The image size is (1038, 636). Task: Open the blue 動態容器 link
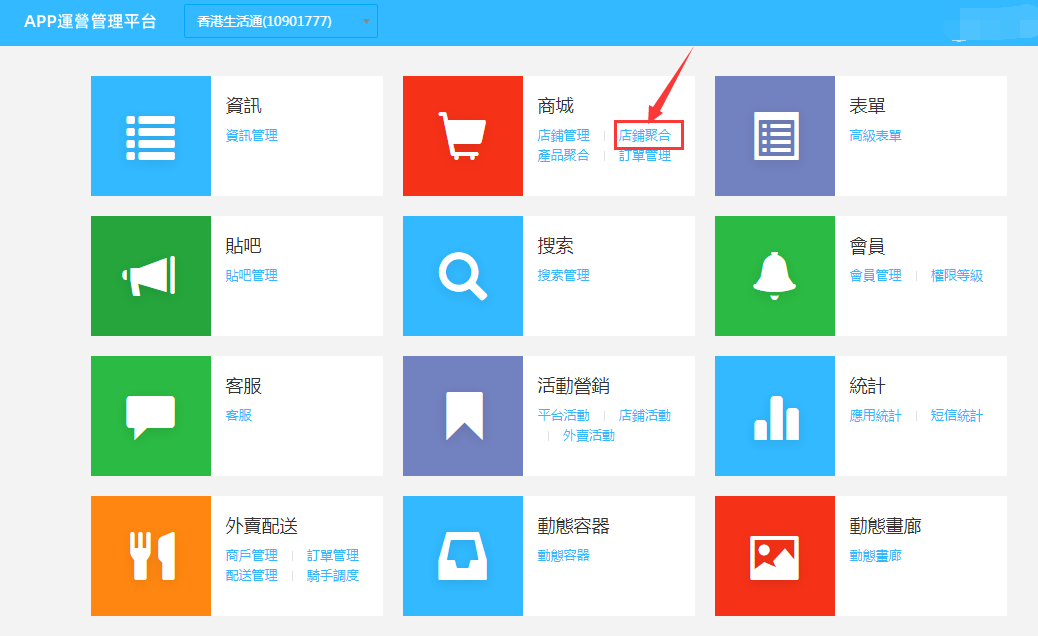point(563,555)
